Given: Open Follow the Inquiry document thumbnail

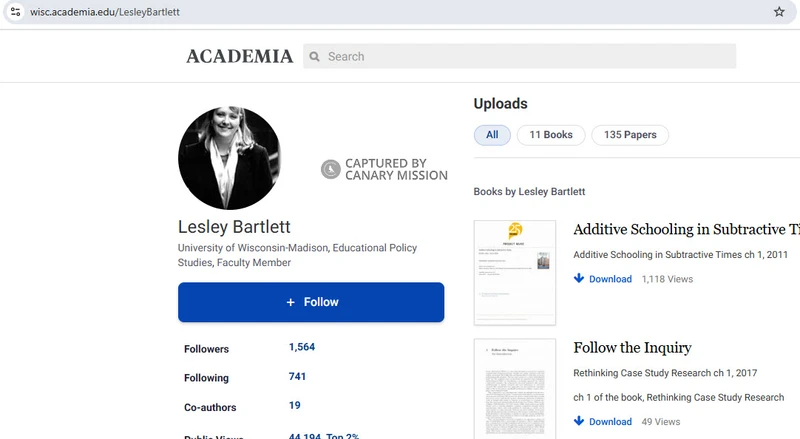Looking at the screenshot, I should tap(514, 388).
